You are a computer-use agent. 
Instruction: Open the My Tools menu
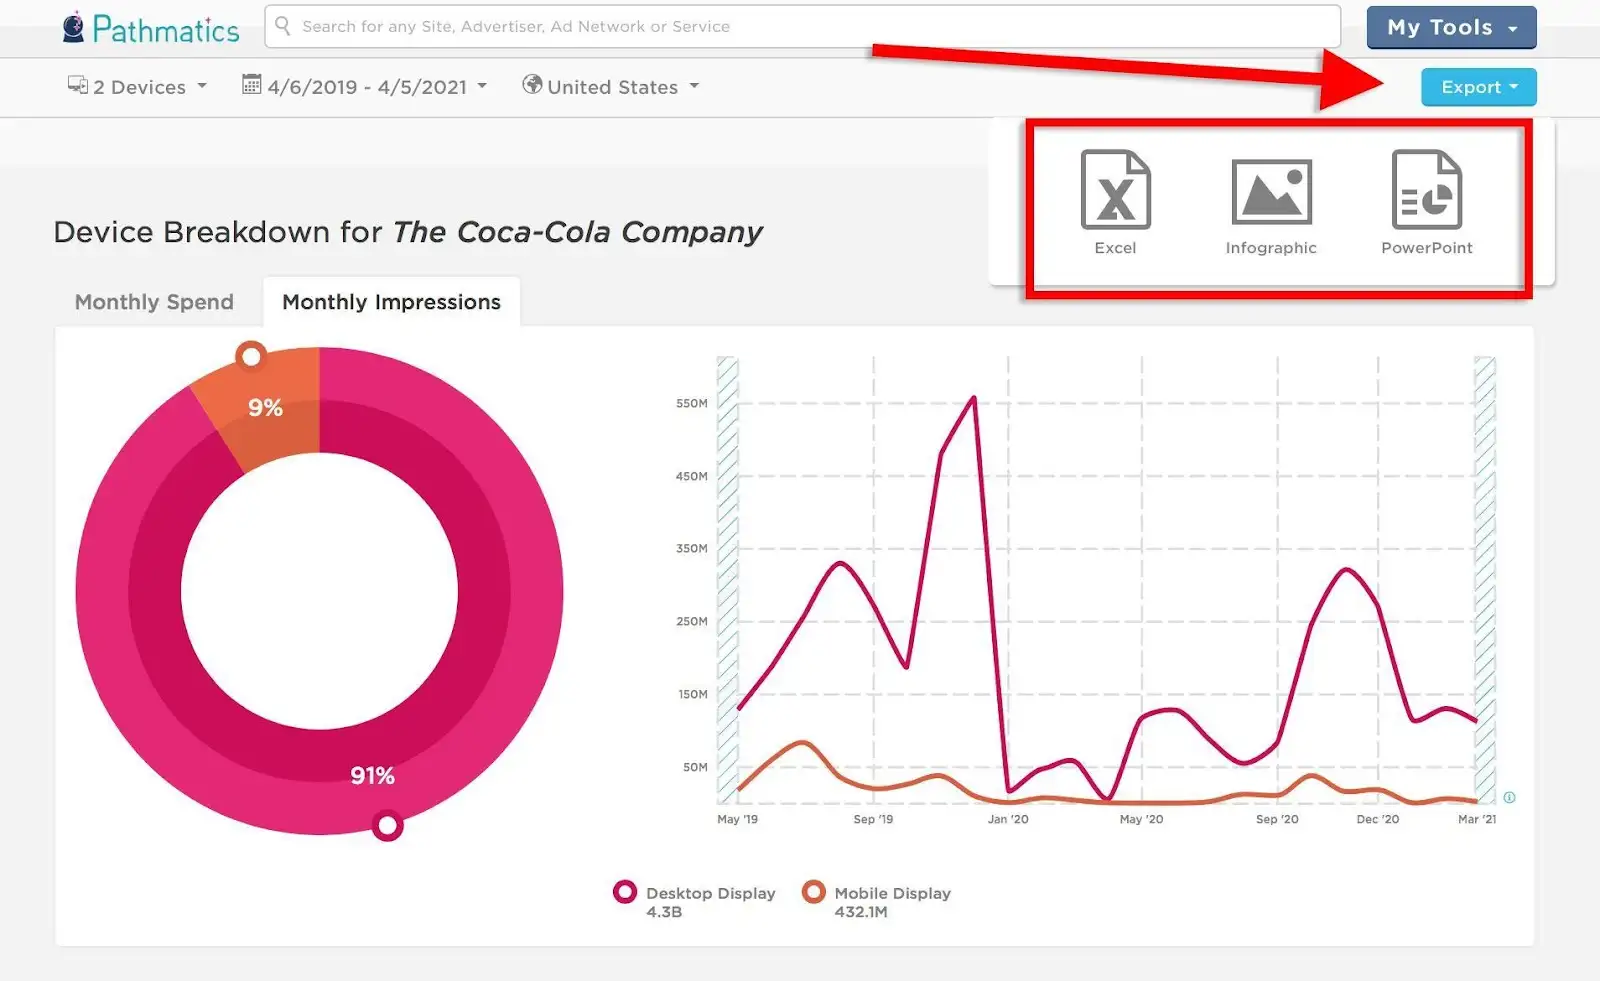point(1451,28)
